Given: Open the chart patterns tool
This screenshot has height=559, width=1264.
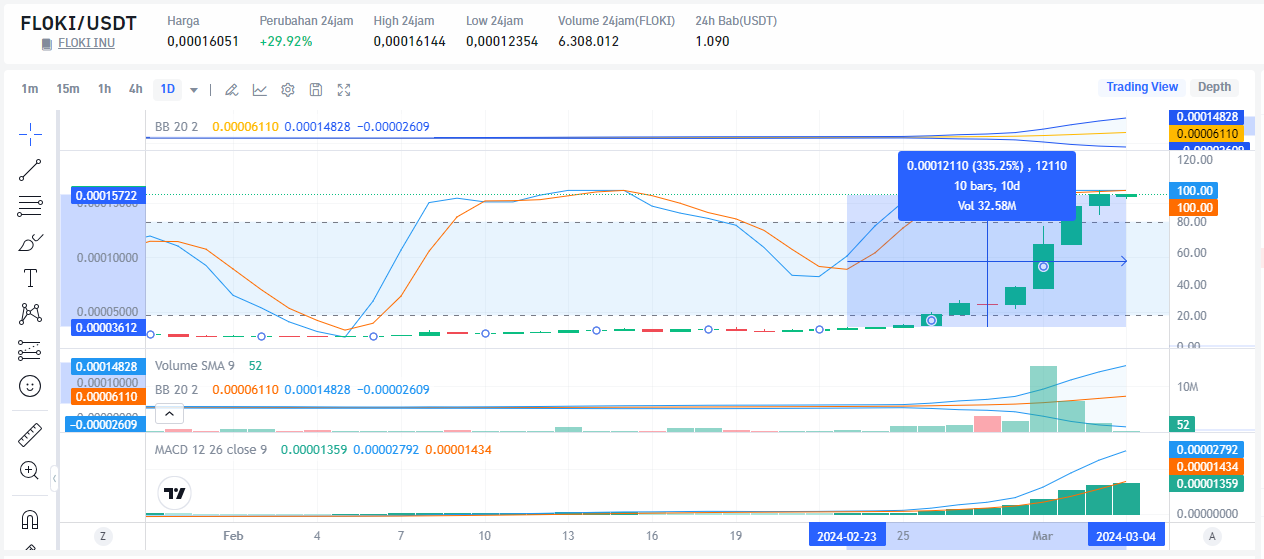Looking at the screenshot, I should (x=30, y=314).
